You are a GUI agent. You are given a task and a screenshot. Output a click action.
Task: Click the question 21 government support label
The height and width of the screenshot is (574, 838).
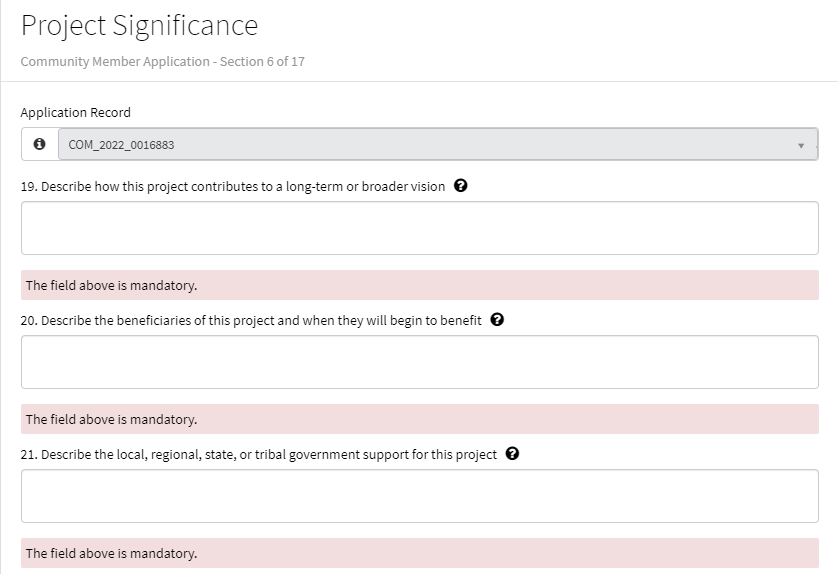tap(259, 454)
